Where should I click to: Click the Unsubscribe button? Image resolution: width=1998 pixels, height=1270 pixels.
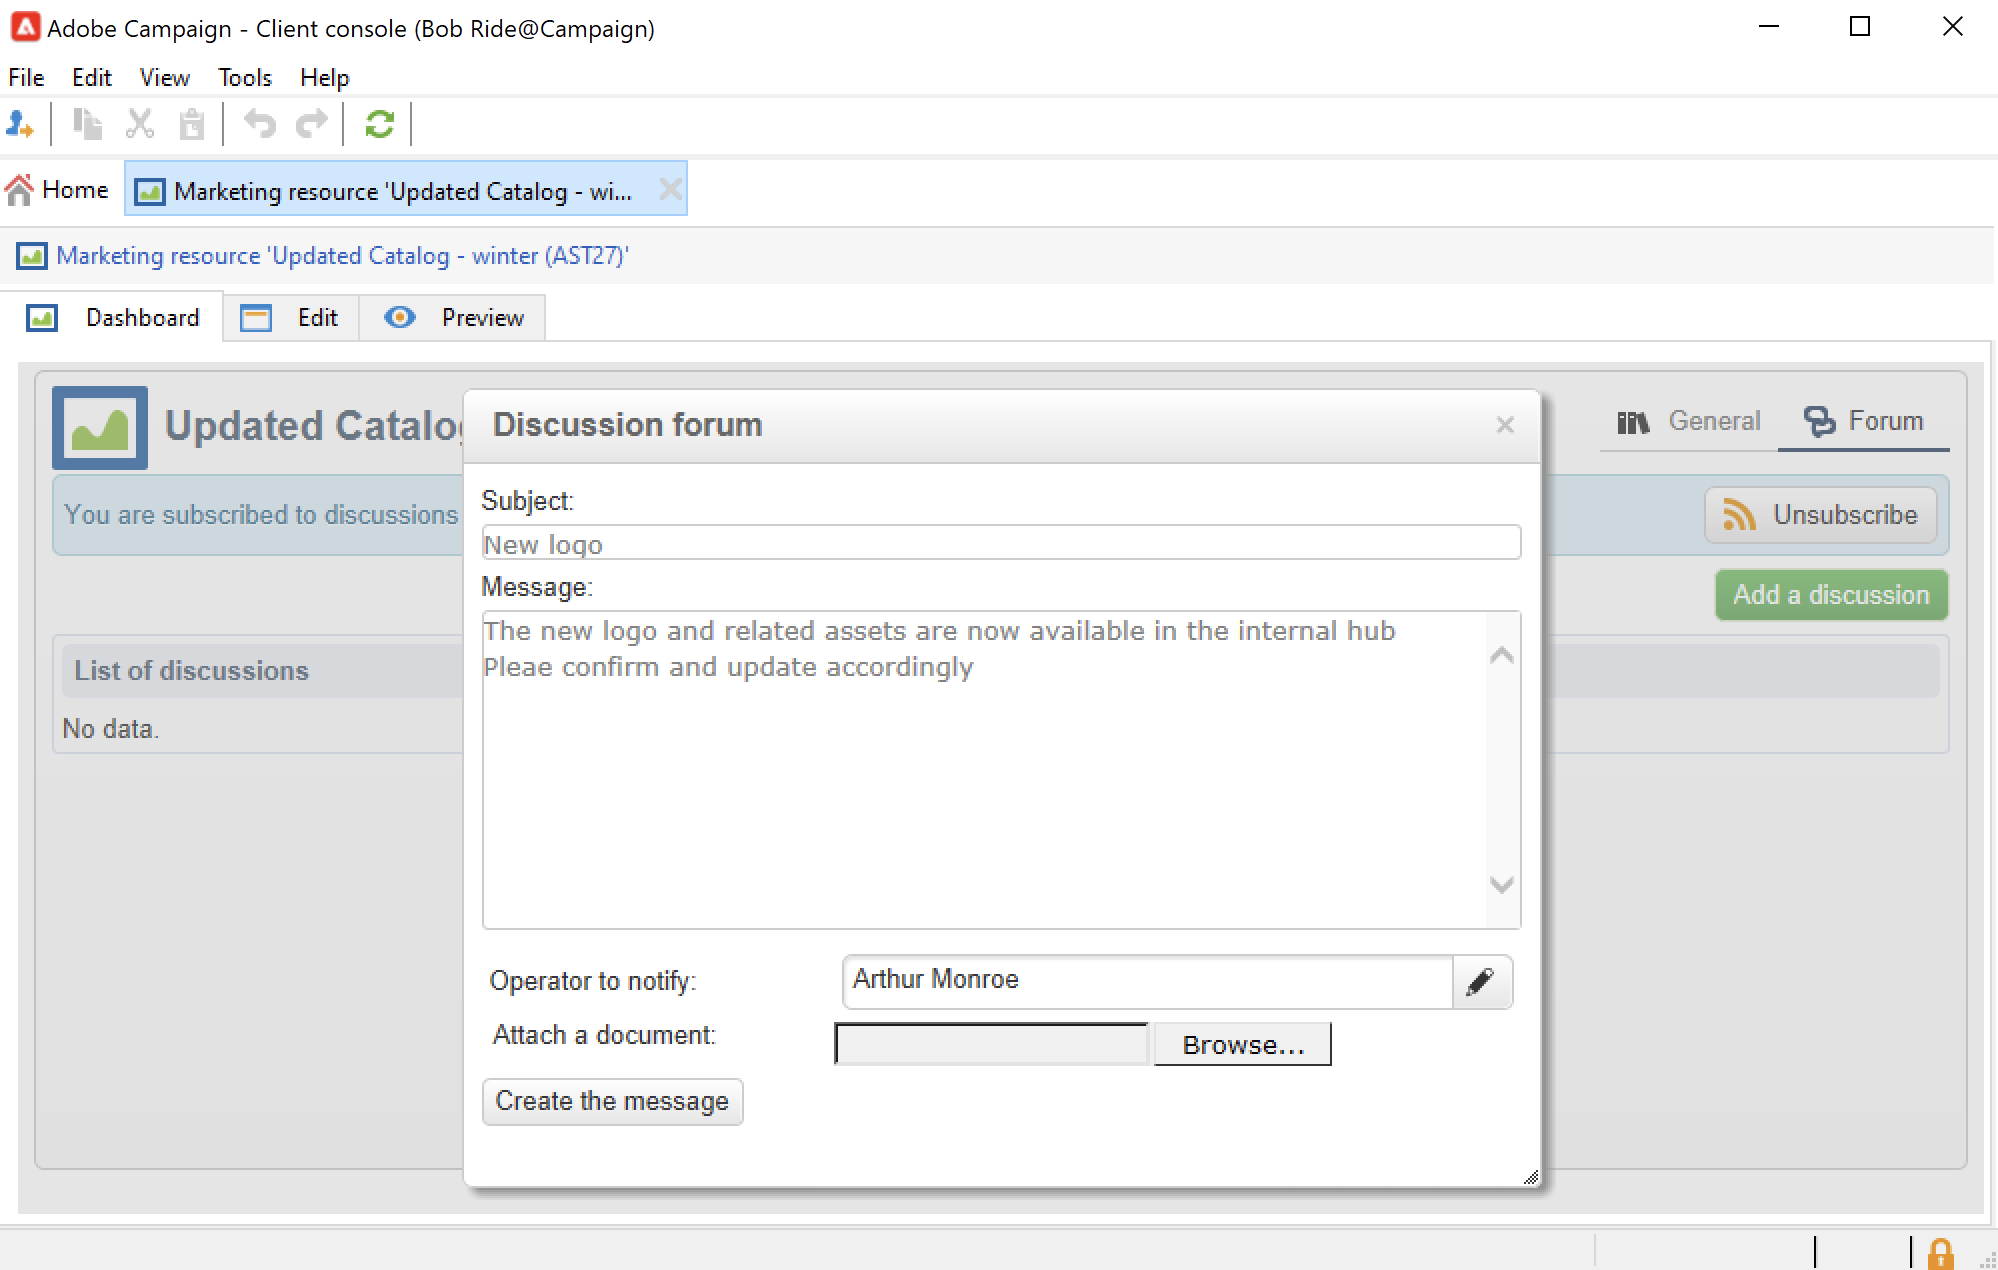tap(1820, 515)
